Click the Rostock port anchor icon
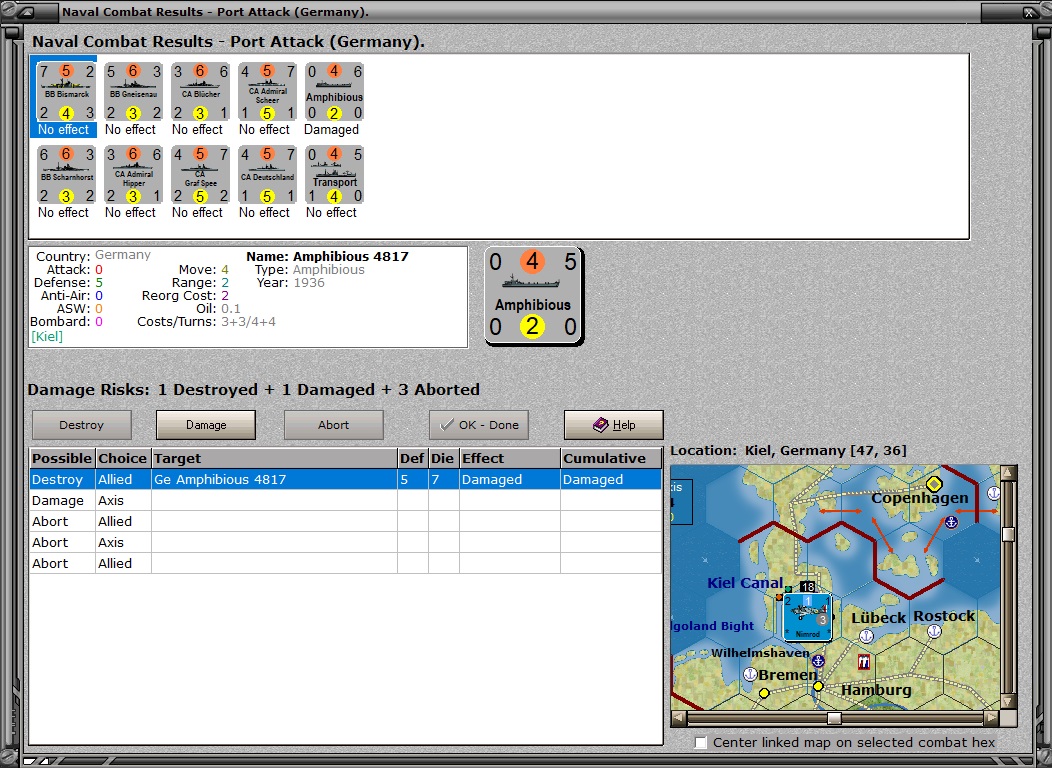1052x768 pixels. [x=935, y=632]
